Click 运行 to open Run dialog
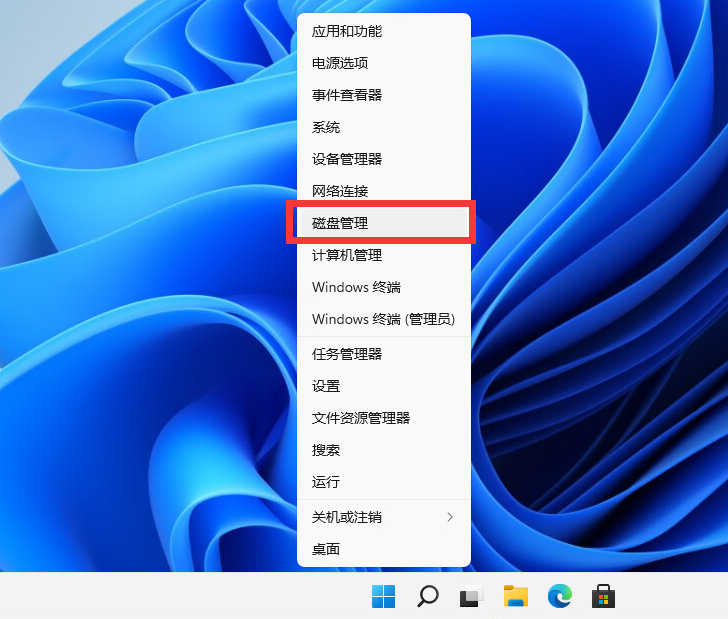The height and width of the screenshot is (619, 728). click(326, 481)
